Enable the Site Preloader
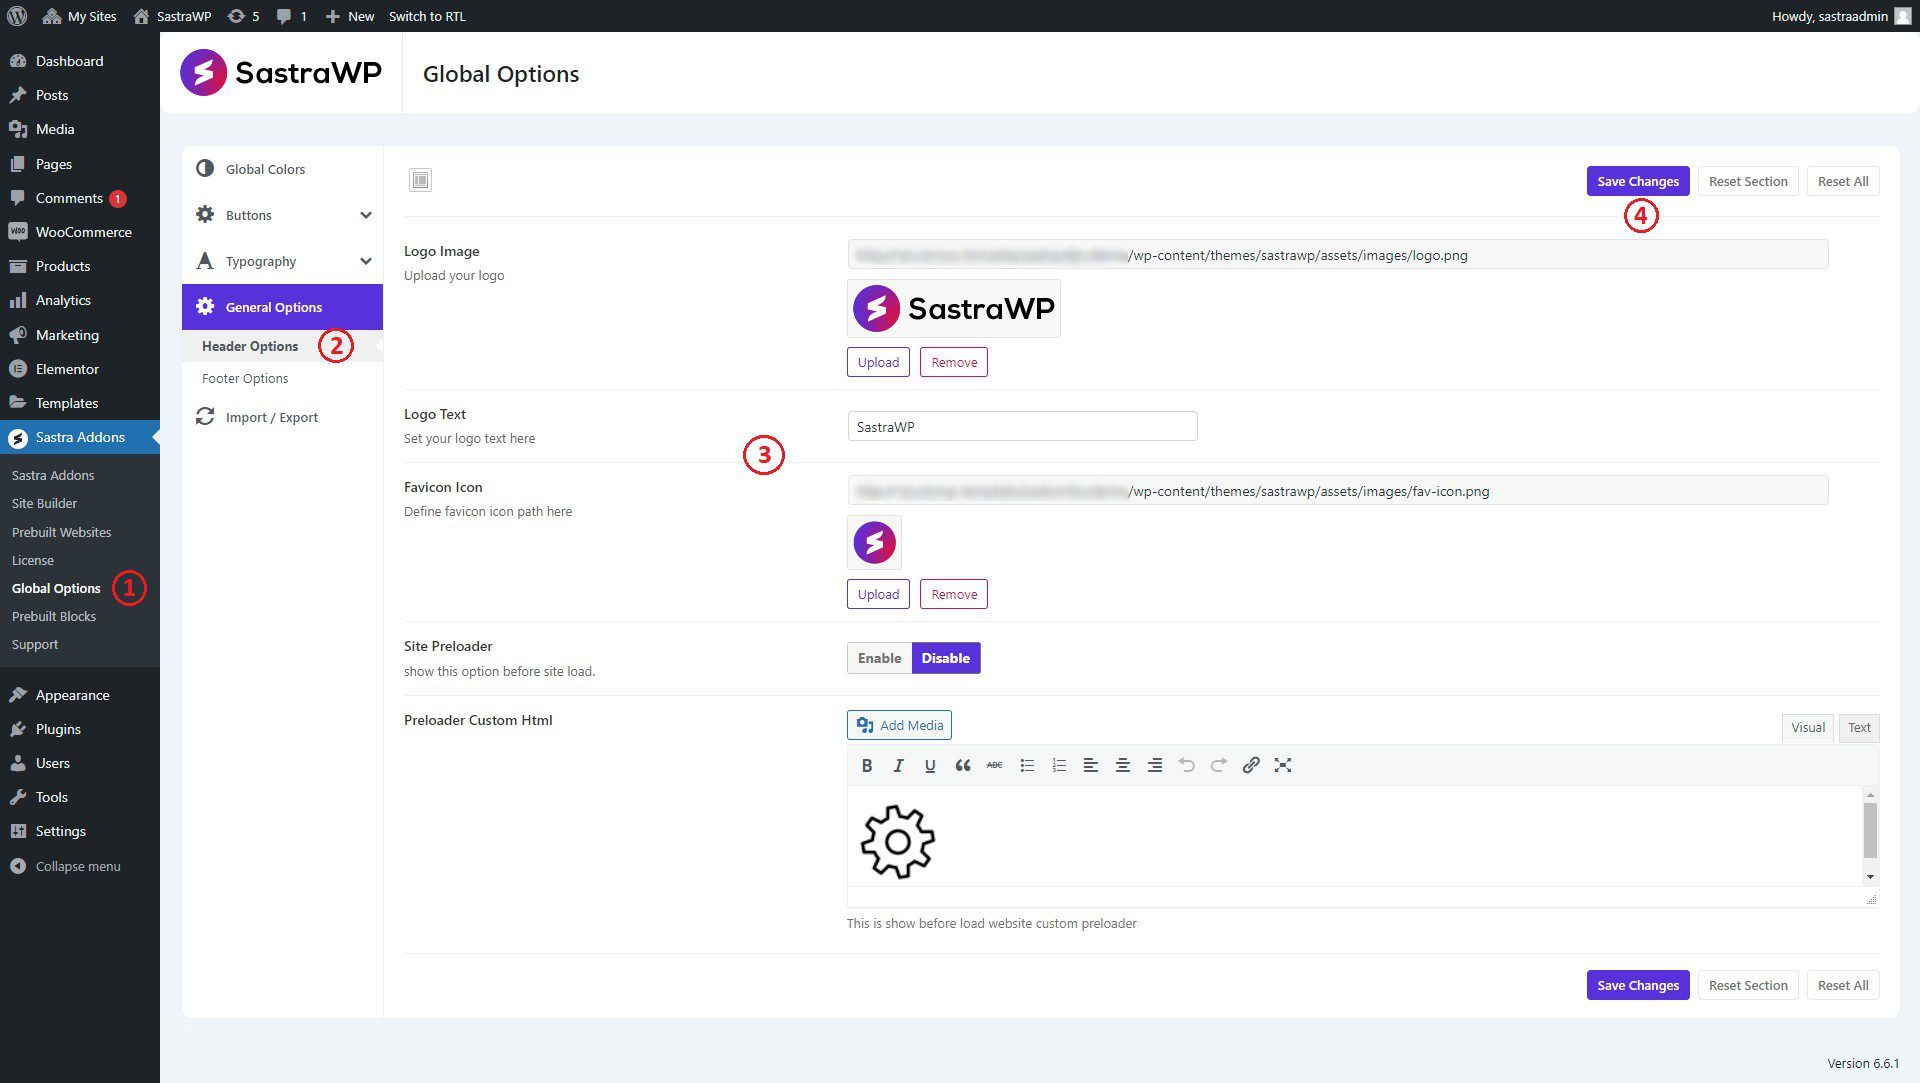 [879, 658]
